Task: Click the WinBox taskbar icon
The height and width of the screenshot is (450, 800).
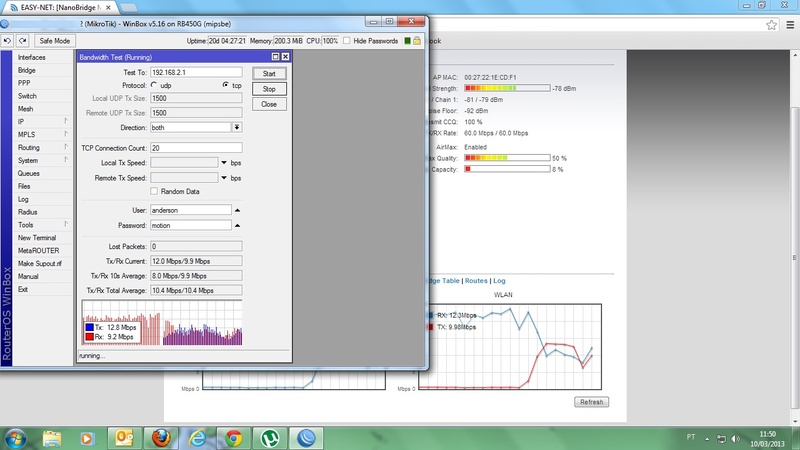Action: click(x=307, y=437)
